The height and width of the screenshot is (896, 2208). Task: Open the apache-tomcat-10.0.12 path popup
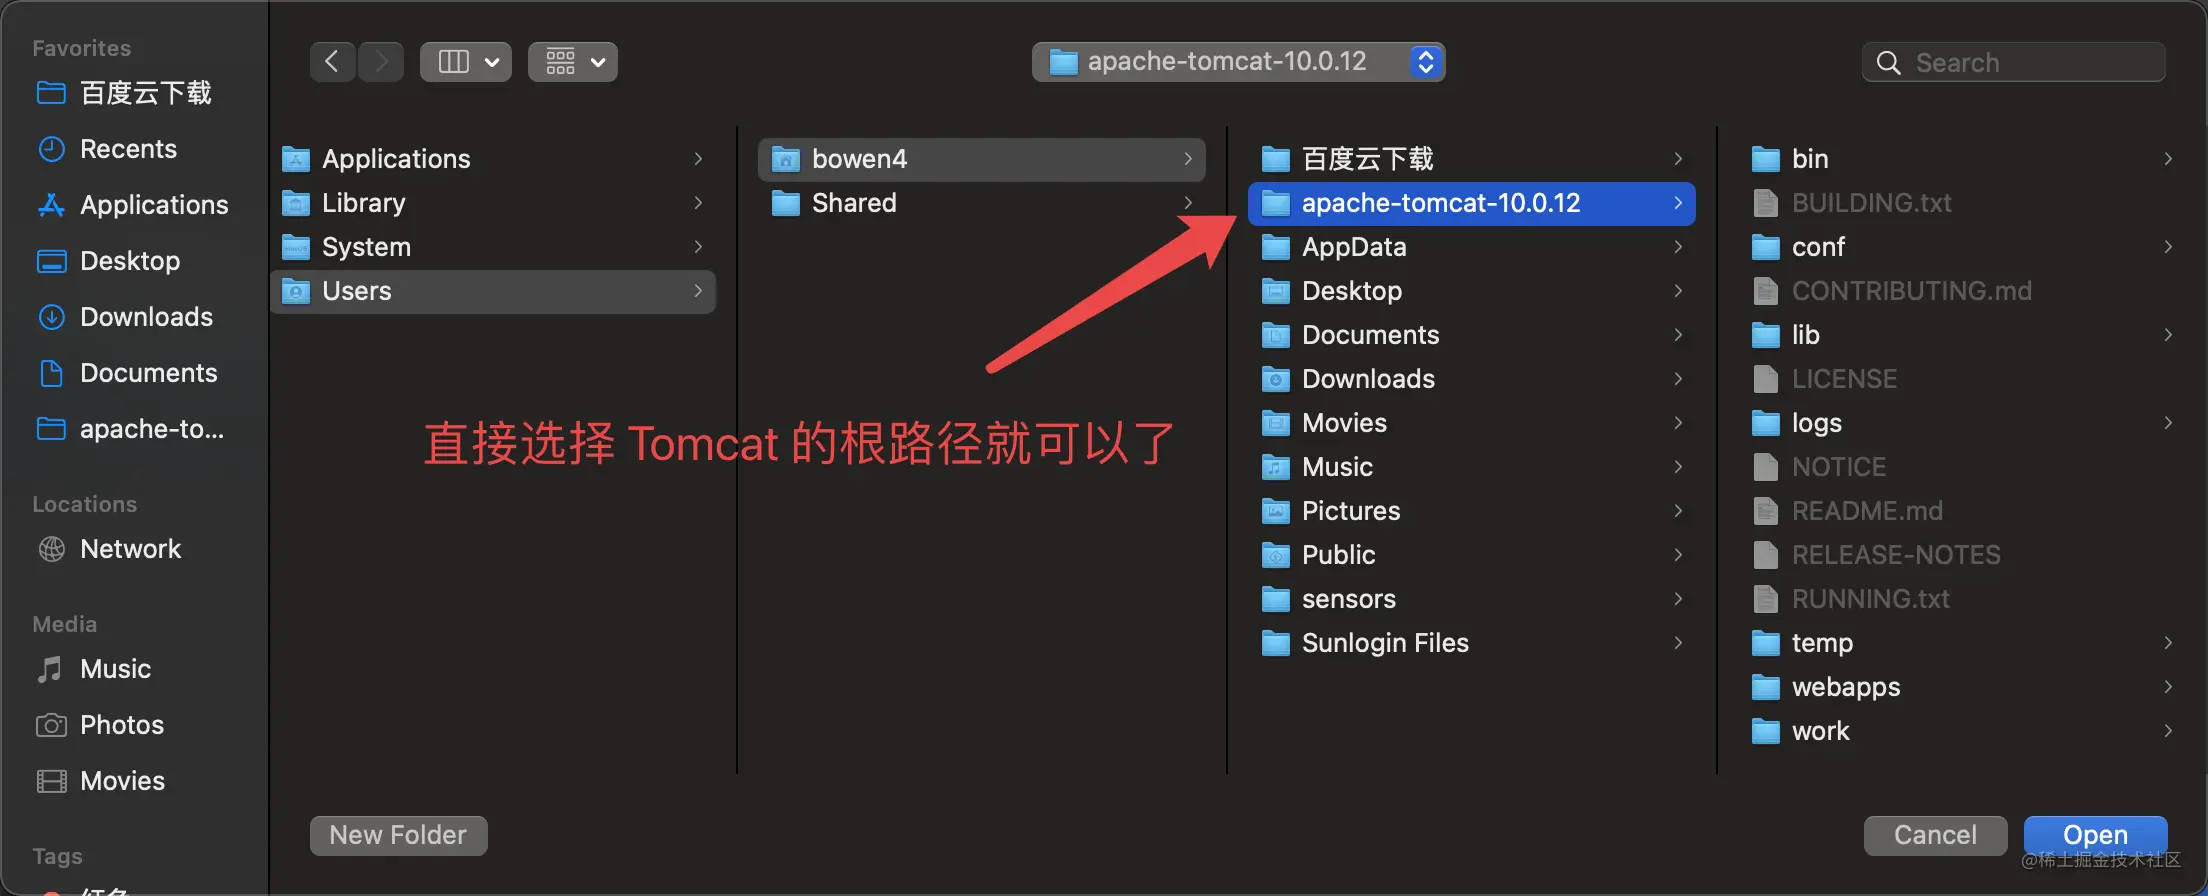(x=1238, y=62)
